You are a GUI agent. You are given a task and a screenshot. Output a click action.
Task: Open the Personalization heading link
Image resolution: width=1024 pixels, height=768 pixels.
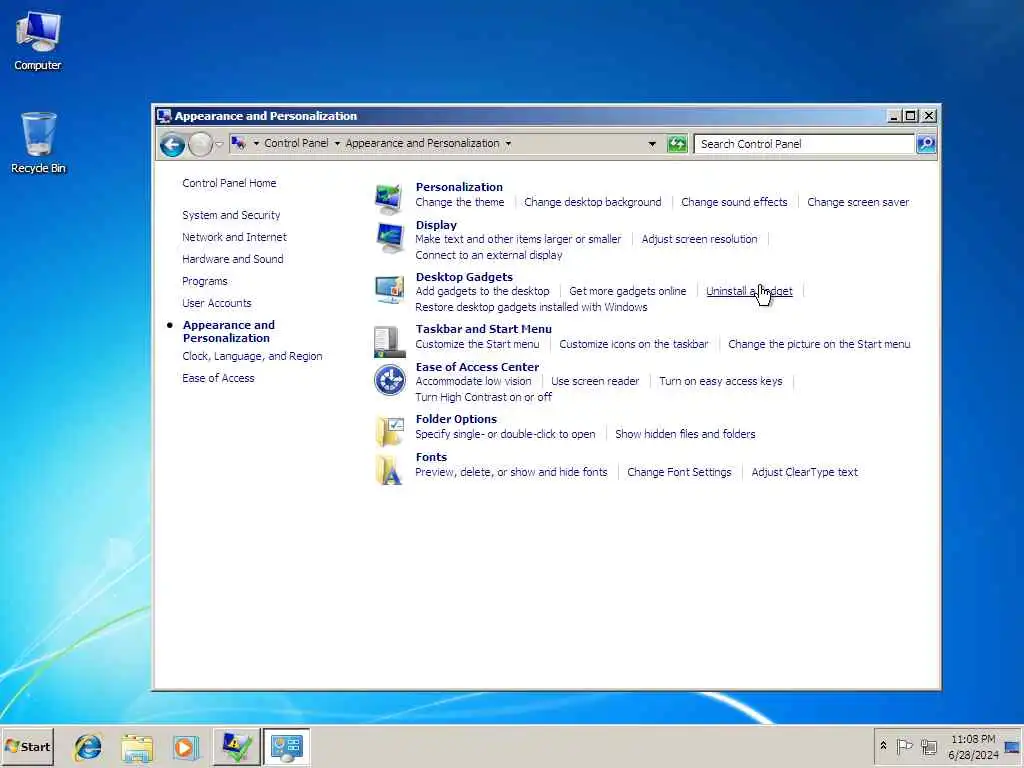click(x=459, y=187)
